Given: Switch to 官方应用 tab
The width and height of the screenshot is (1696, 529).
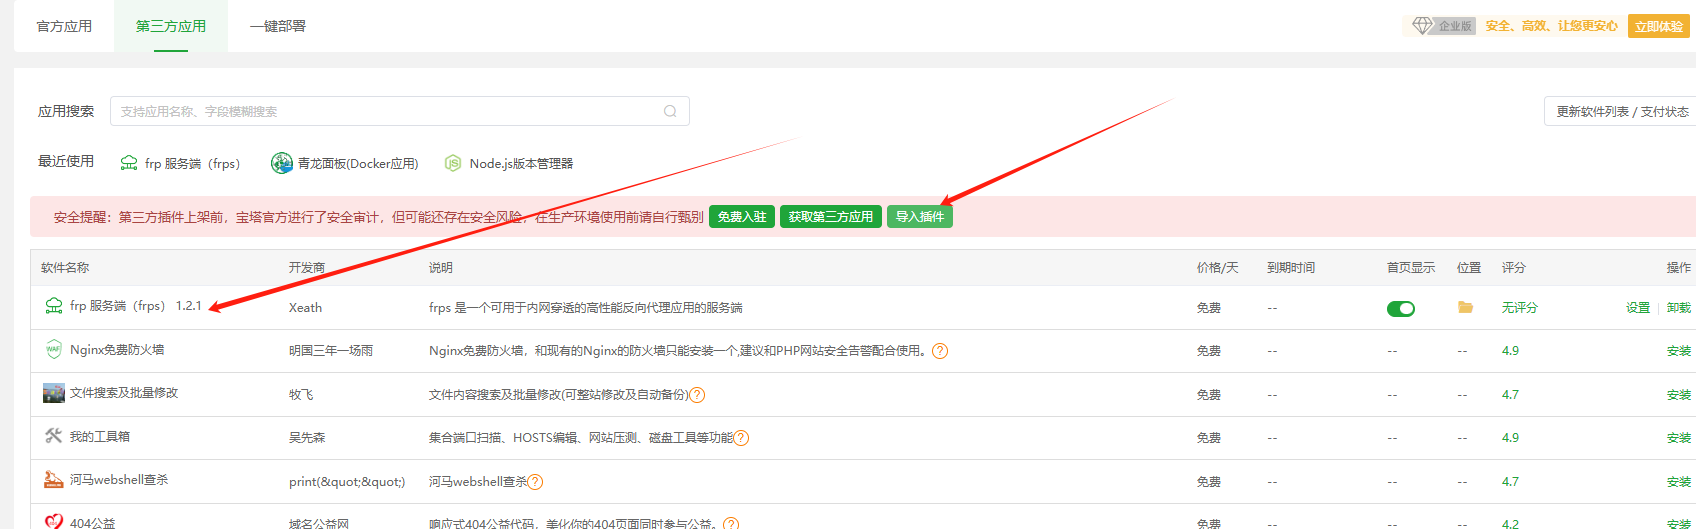Looking at the screenshot, I should point(64,26).
